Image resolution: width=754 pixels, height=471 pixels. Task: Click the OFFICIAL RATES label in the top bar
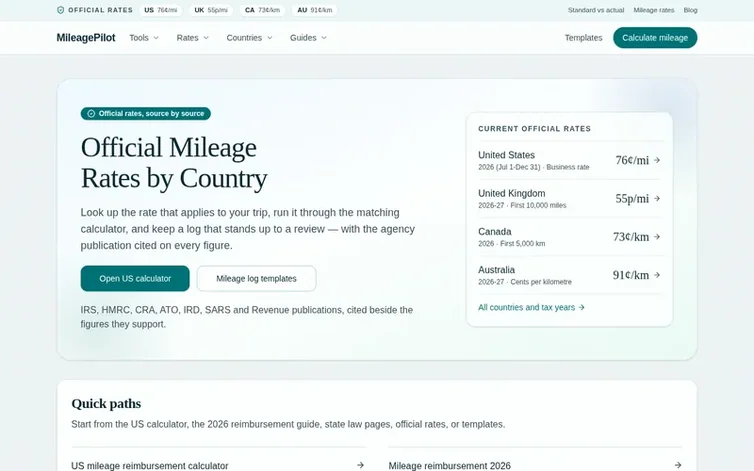100,10
